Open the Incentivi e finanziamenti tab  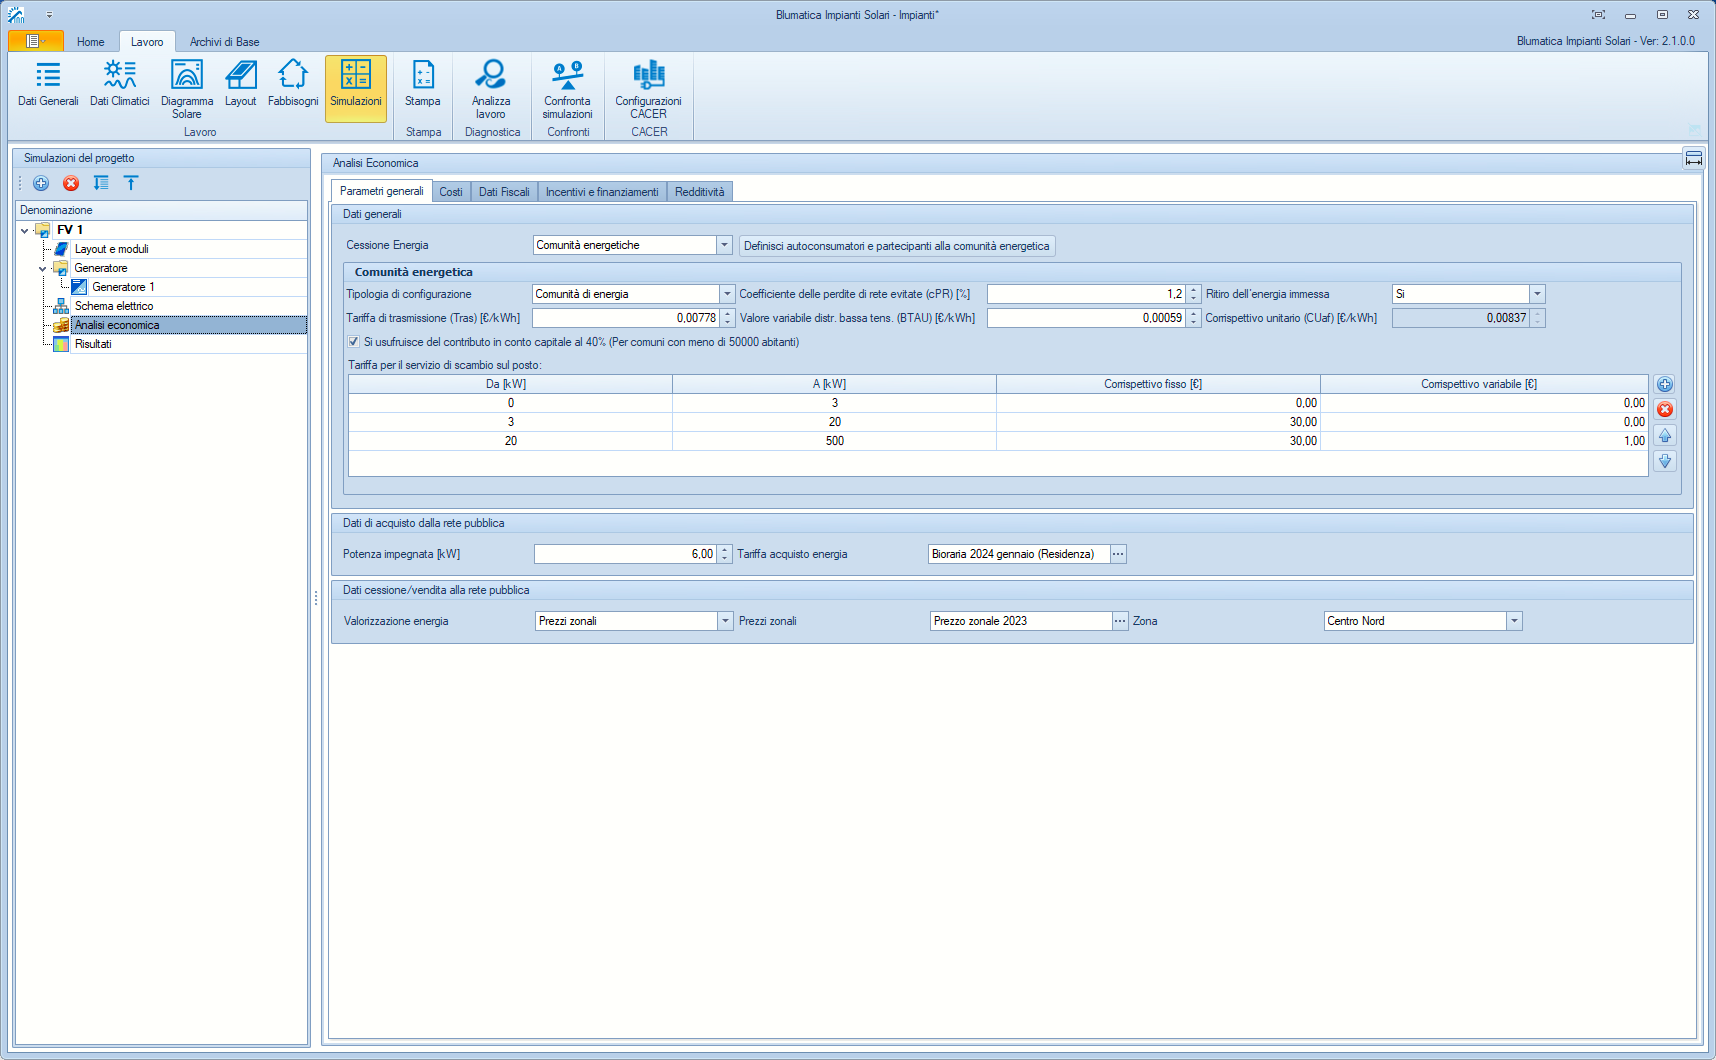pos(602,192)
